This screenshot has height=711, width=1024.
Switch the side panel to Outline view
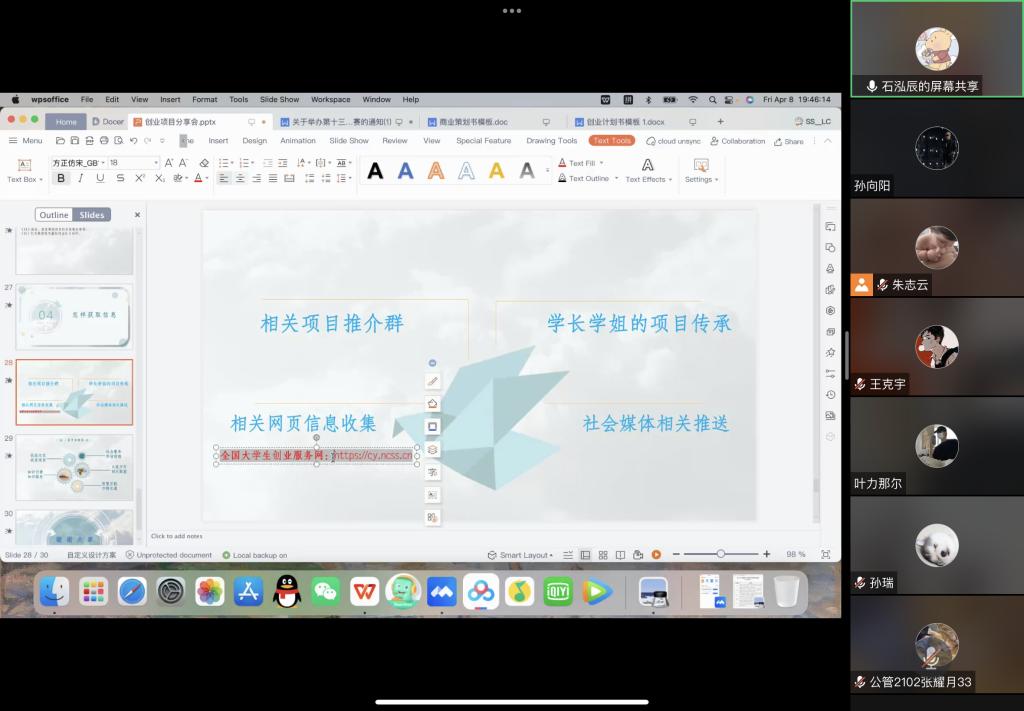click(x=54, y=215)
